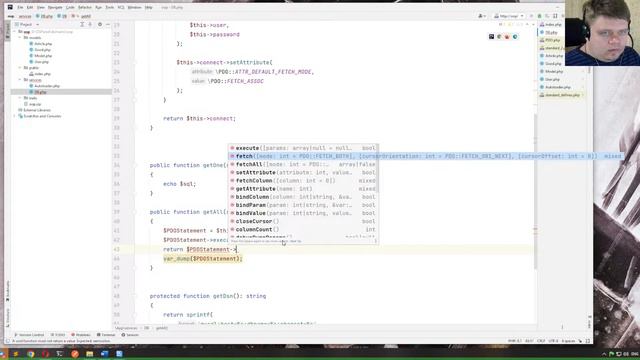Choose bindValue in the autocomplete popup
The width and height of the screenshot is (640, 360).
tap(303, 213)
